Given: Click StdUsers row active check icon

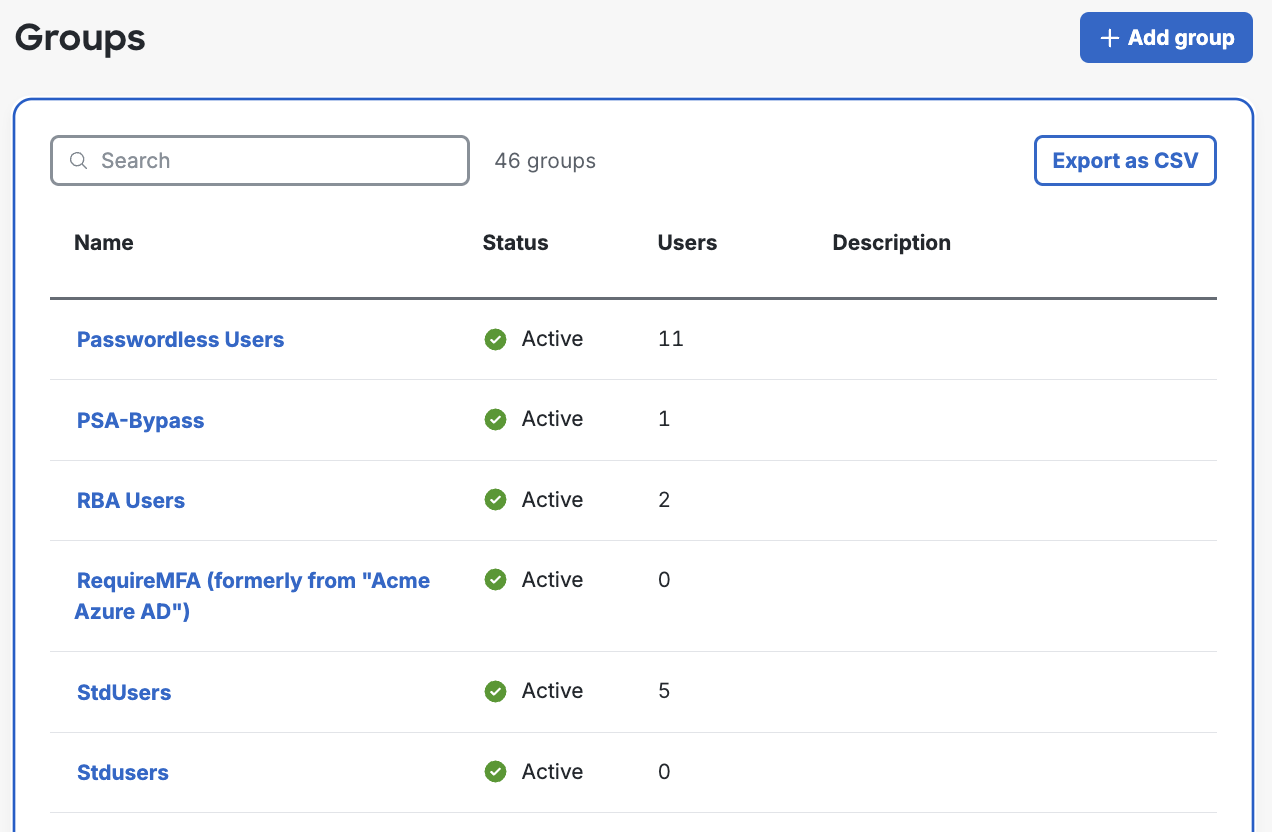Looking at the screenshot, I should [495, 691].
